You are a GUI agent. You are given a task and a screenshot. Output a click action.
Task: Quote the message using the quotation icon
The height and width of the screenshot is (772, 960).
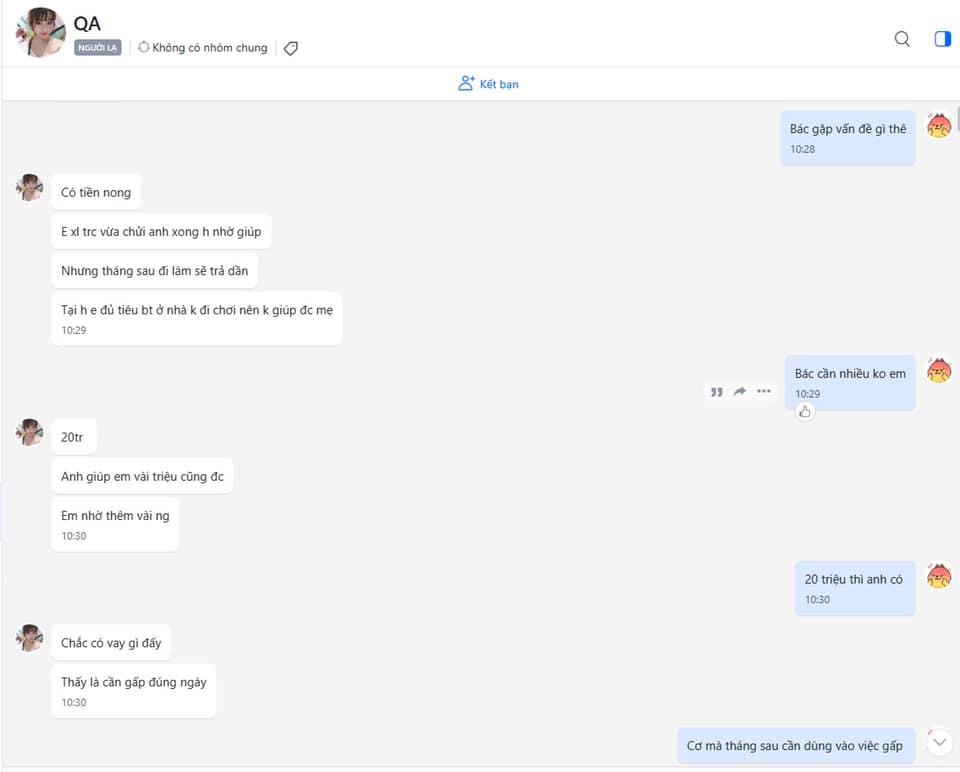click(716, 392)
